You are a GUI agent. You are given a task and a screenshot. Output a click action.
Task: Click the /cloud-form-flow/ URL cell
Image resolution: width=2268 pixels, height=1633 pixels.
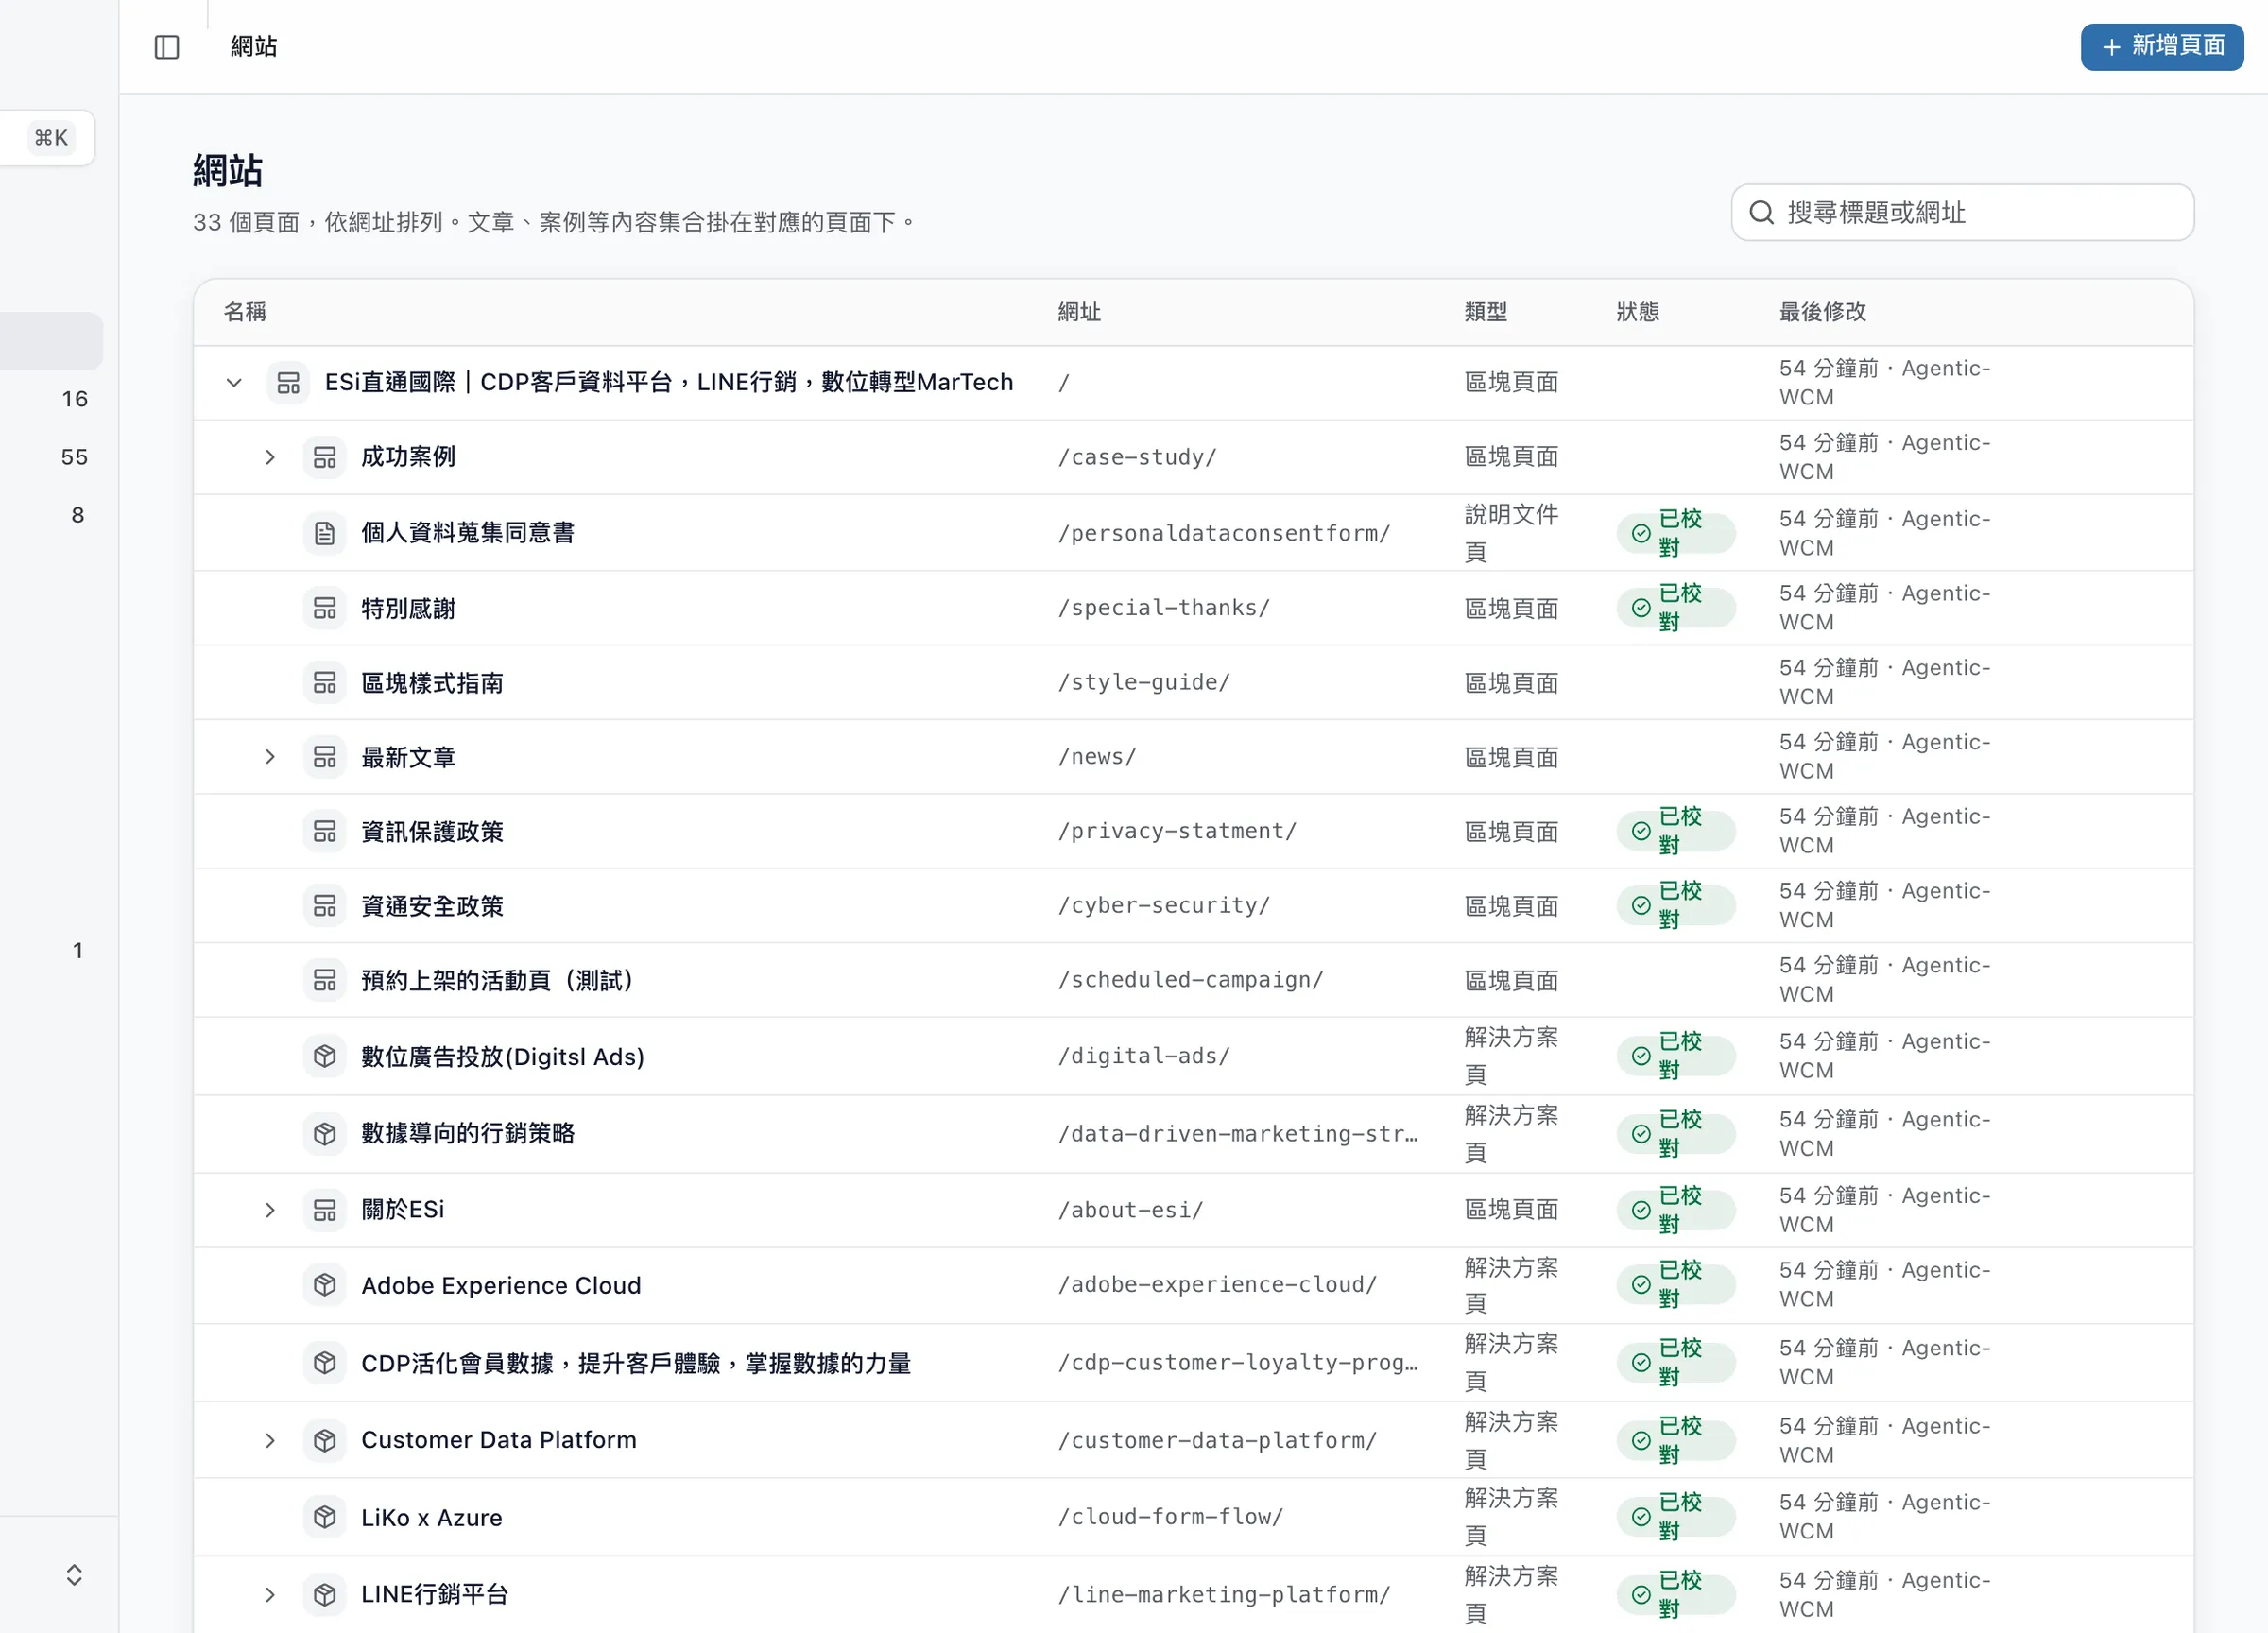1171,1517
